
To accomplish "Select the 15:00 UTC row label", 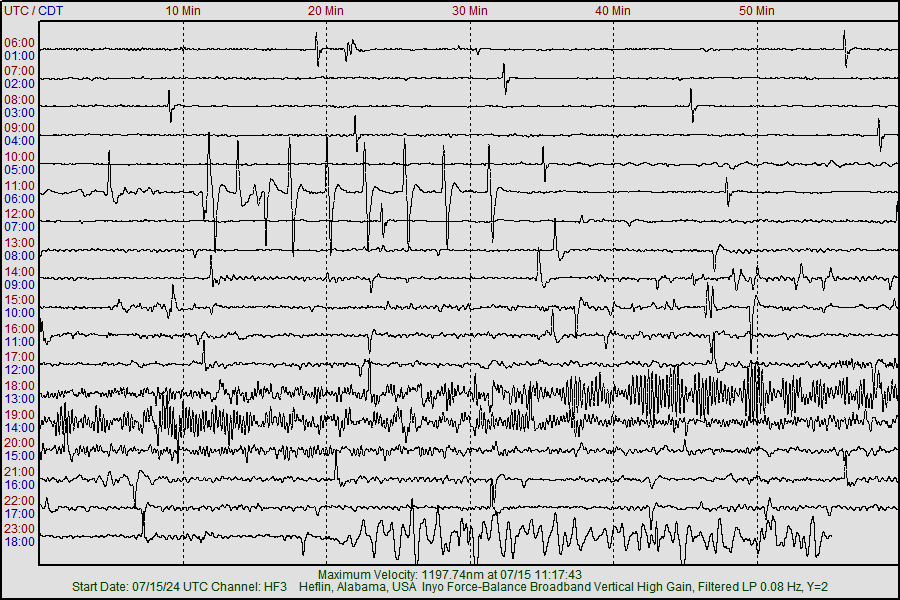I will [20, 300].
